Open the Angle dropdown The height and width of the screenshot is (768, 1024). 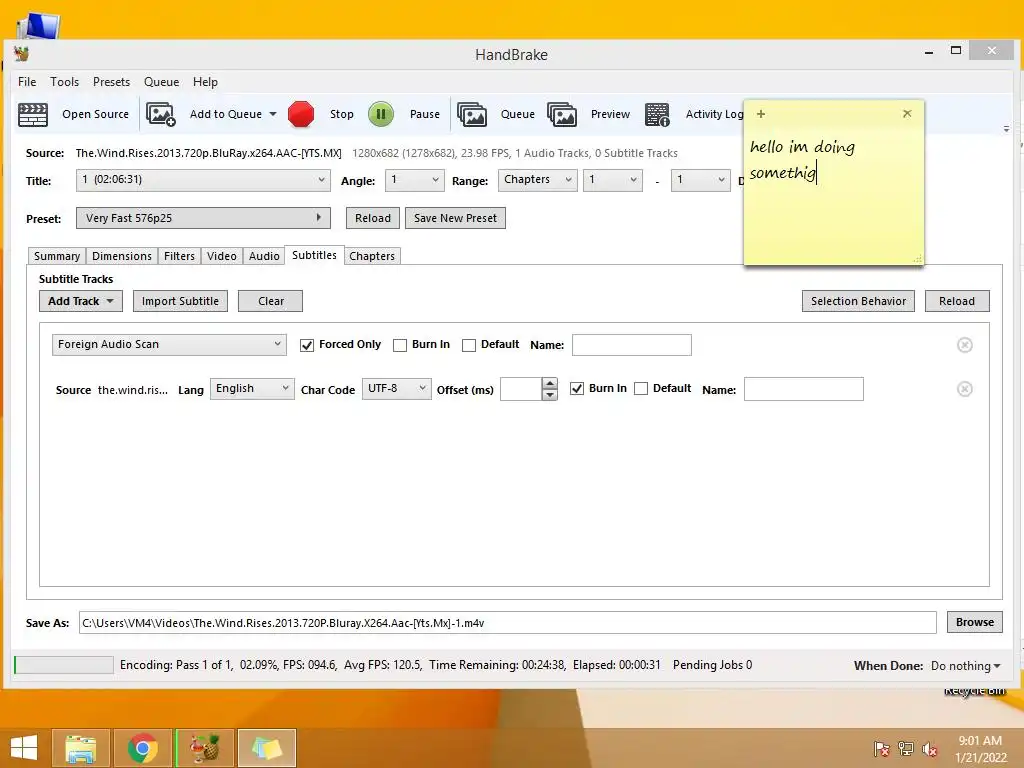click(x=415, y=180)
